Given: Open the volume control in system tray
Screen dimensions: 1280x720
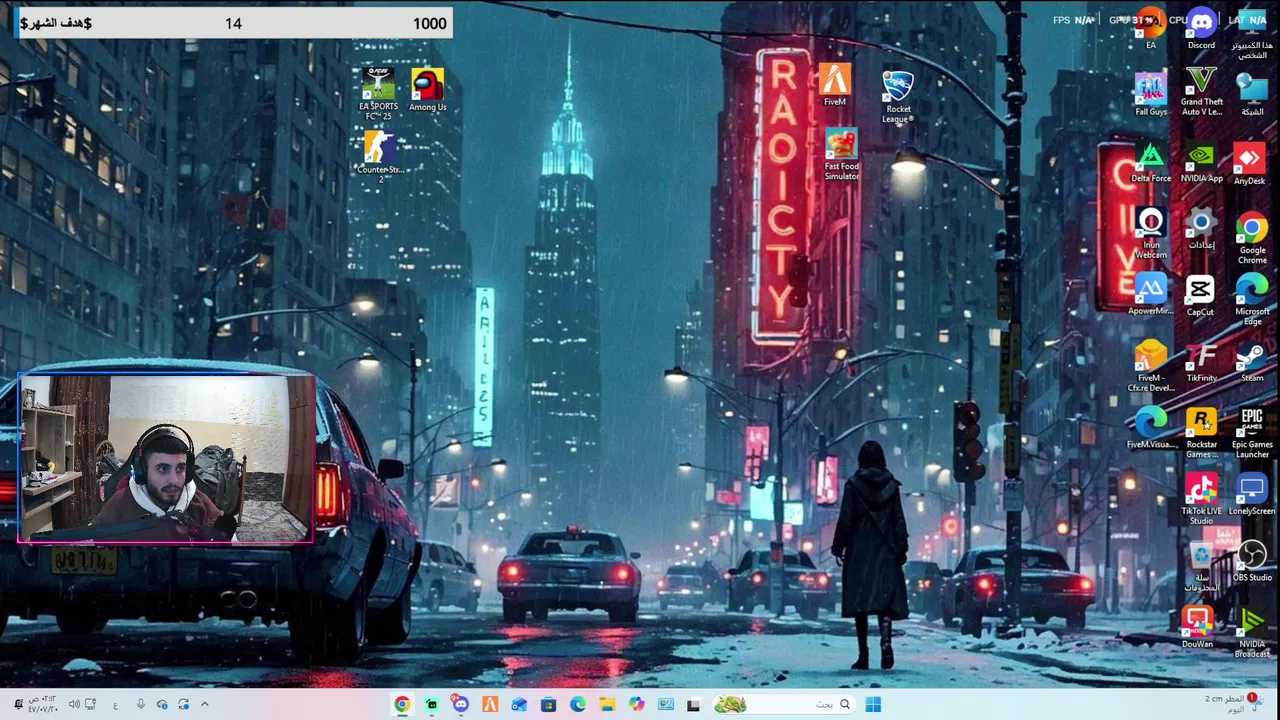Looking at the screenshot, I should 74,705.
